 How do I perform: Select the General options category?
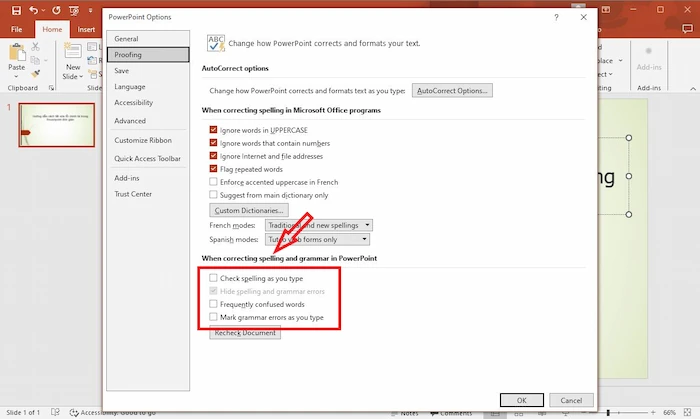148,39
